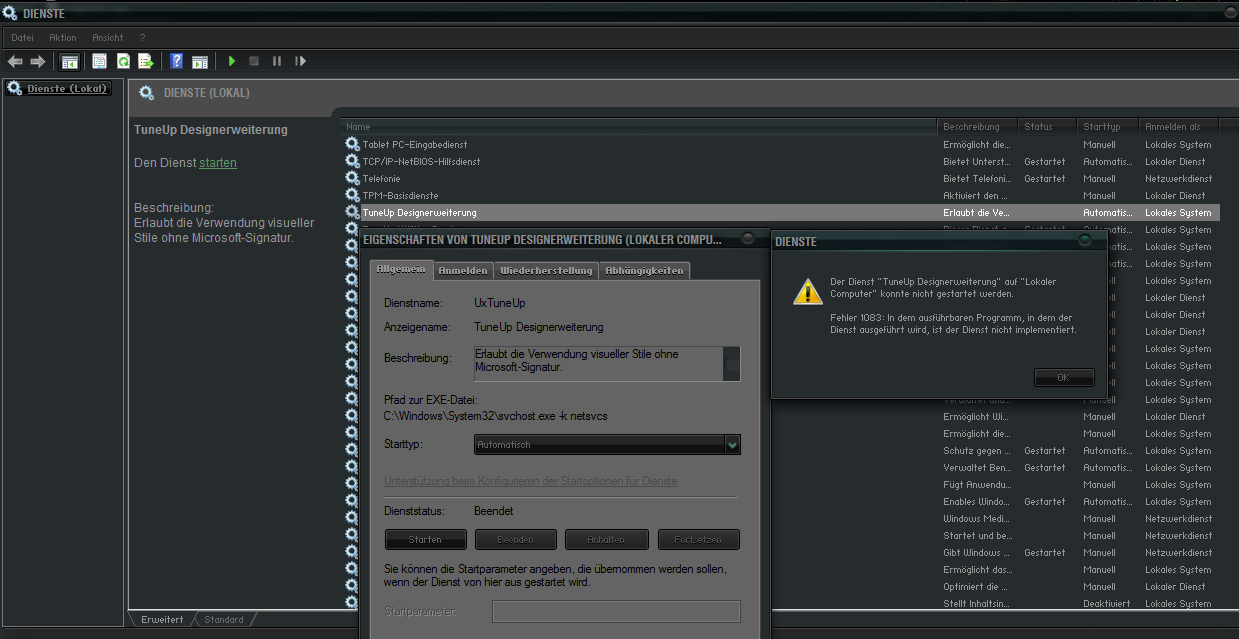Click the Back arrow in toolbar
The image size is (1239, 639).
[15, 61]
